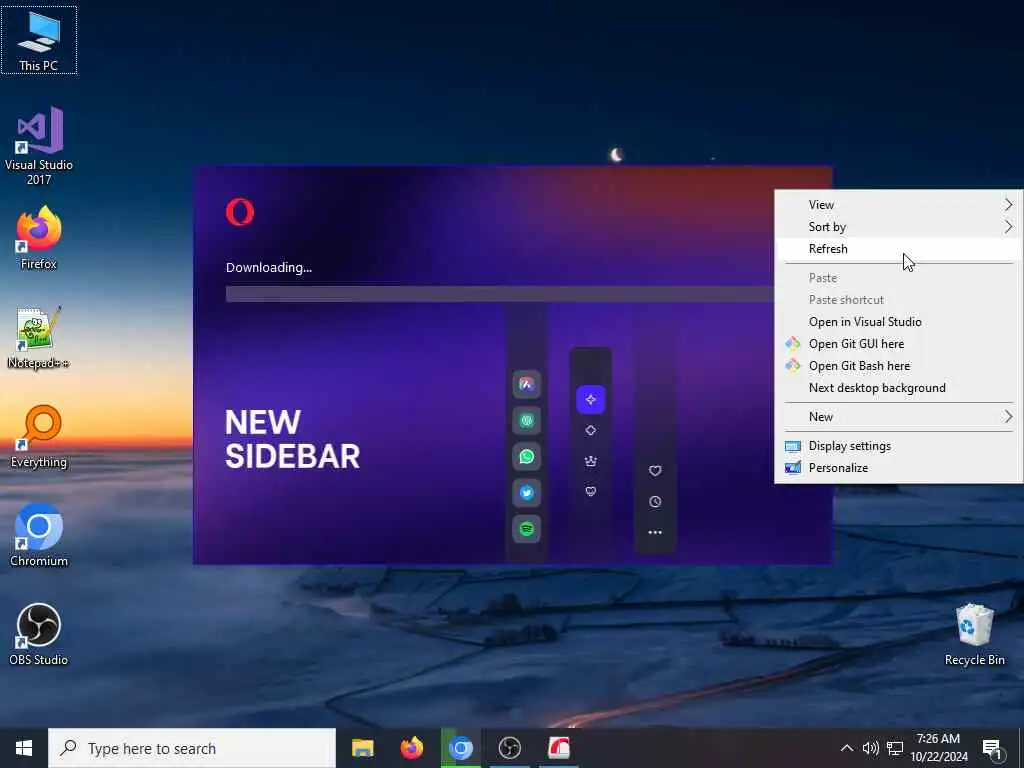Click the WhatsApp icon in Opera sidebar preview

(526, 456)
